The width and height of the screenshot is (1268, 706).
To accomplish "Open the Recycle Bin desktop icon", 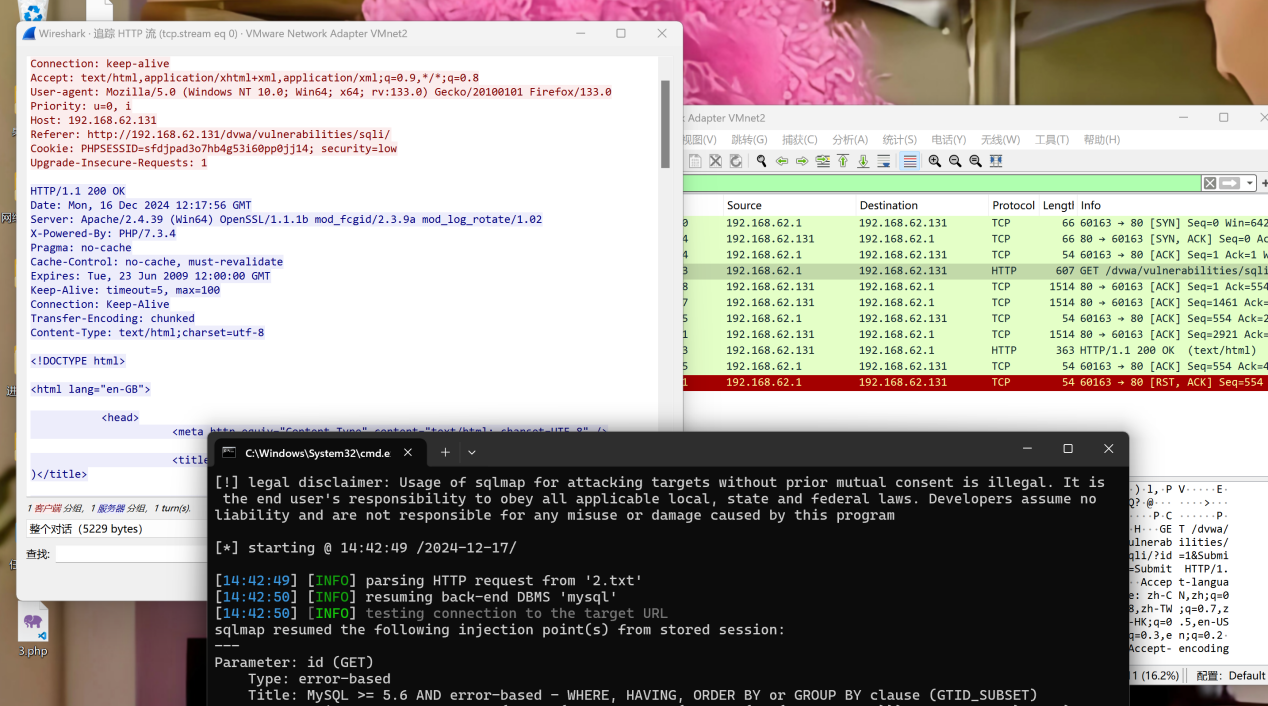I will [x=33, y=11].
